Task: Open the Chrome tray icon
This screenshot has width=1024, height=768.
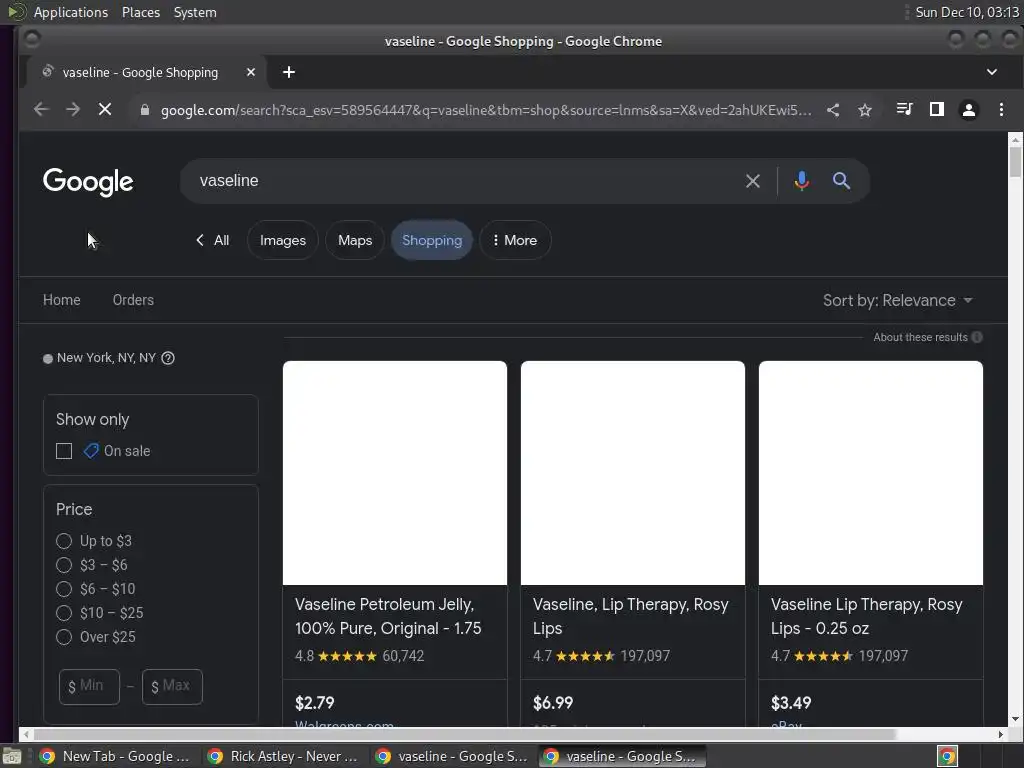Action: click(947, 756)
